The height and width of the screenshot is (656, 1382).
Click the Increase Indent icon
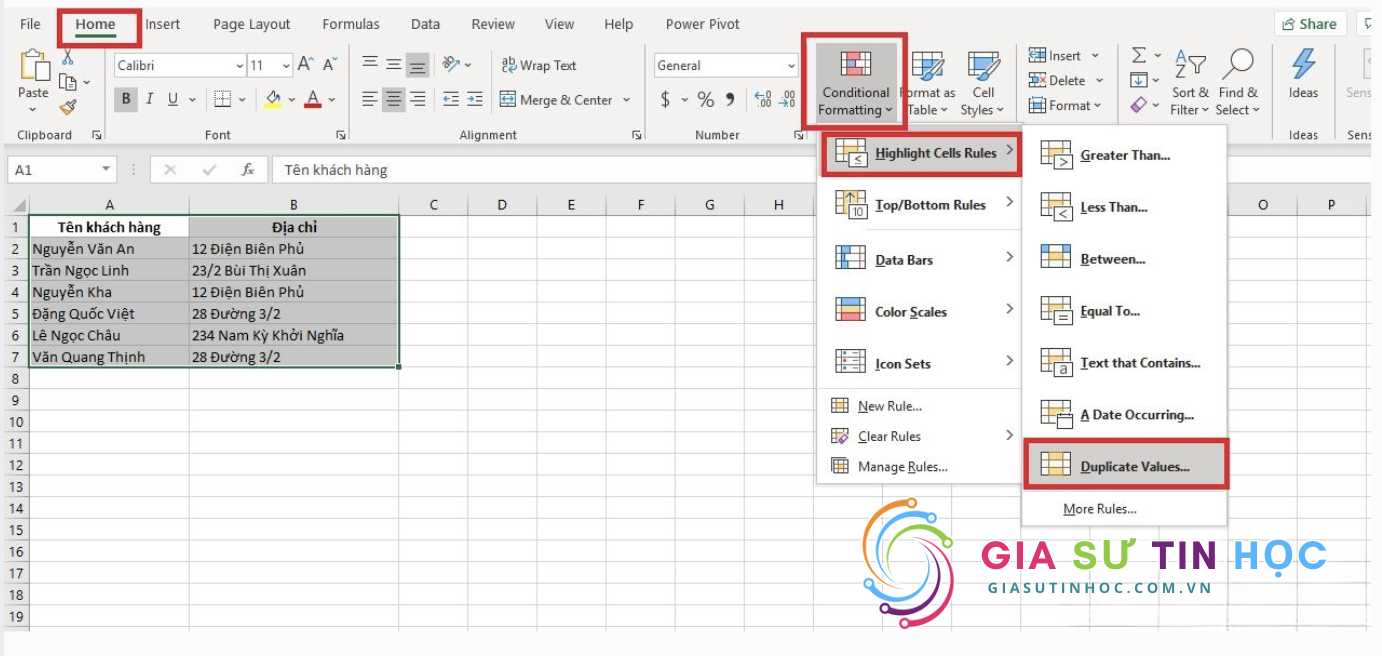coord(476,99)
